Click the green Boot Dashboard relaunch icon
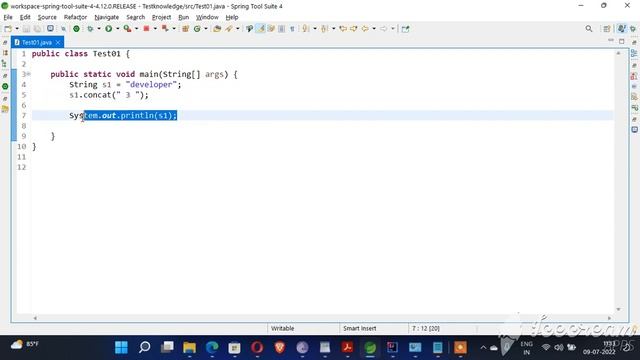 coord(76,29)
